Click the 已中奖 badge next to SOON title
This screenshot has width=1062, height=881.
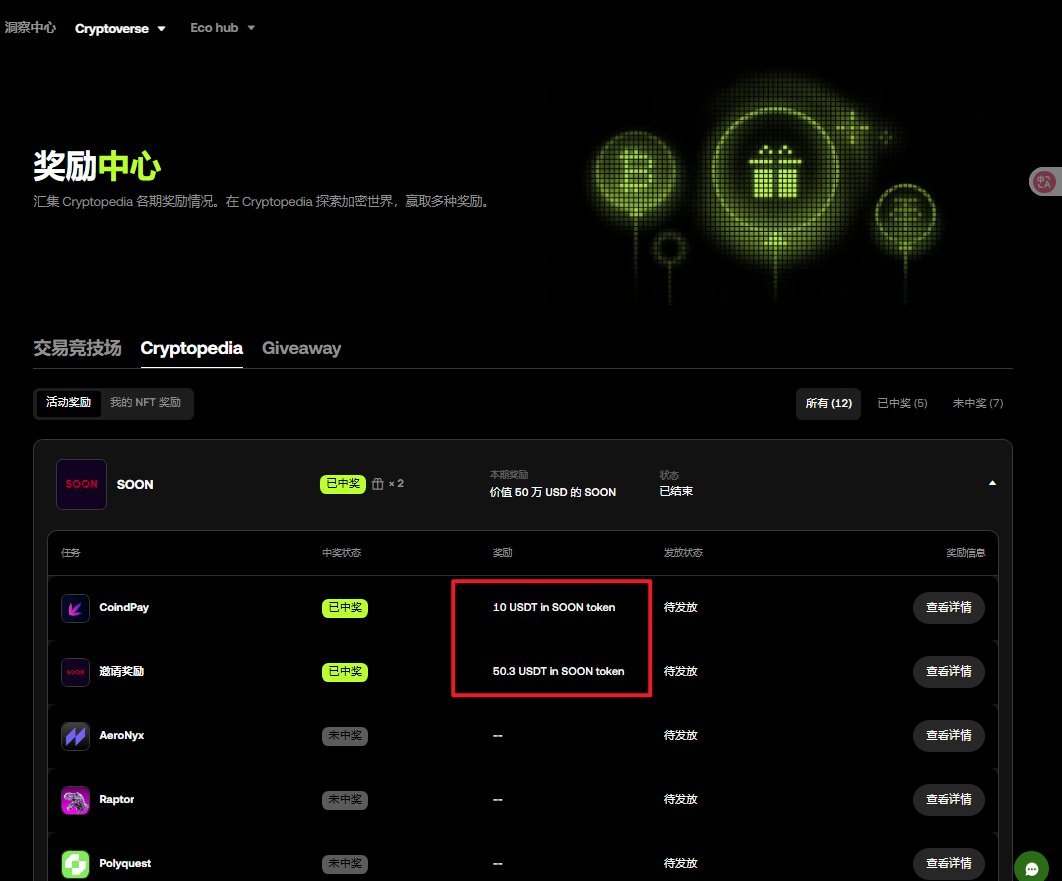click(343, 484)
